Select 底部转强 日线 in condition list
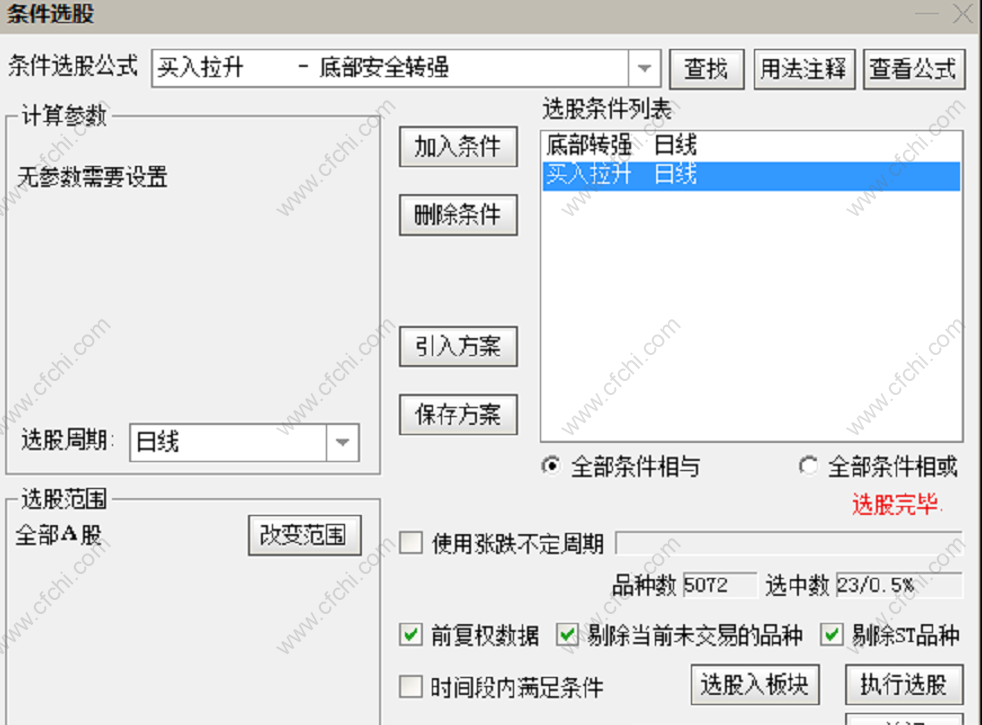 [x=751, y=145]
